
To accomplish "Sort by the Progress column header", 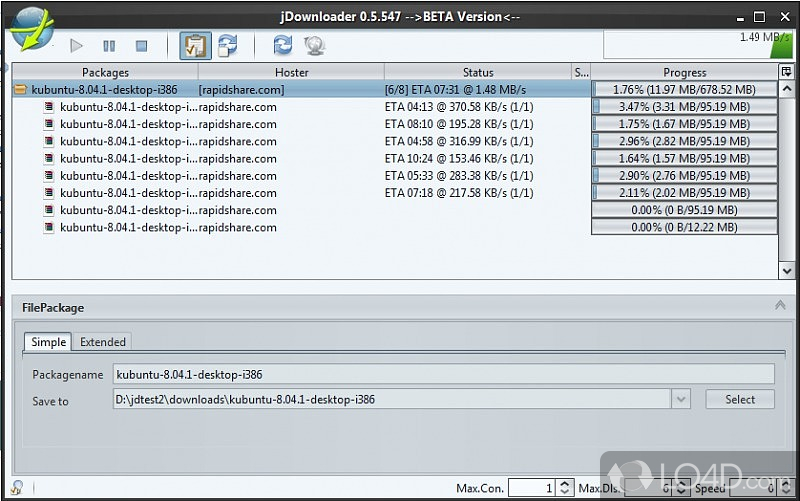I will [685, 72].
